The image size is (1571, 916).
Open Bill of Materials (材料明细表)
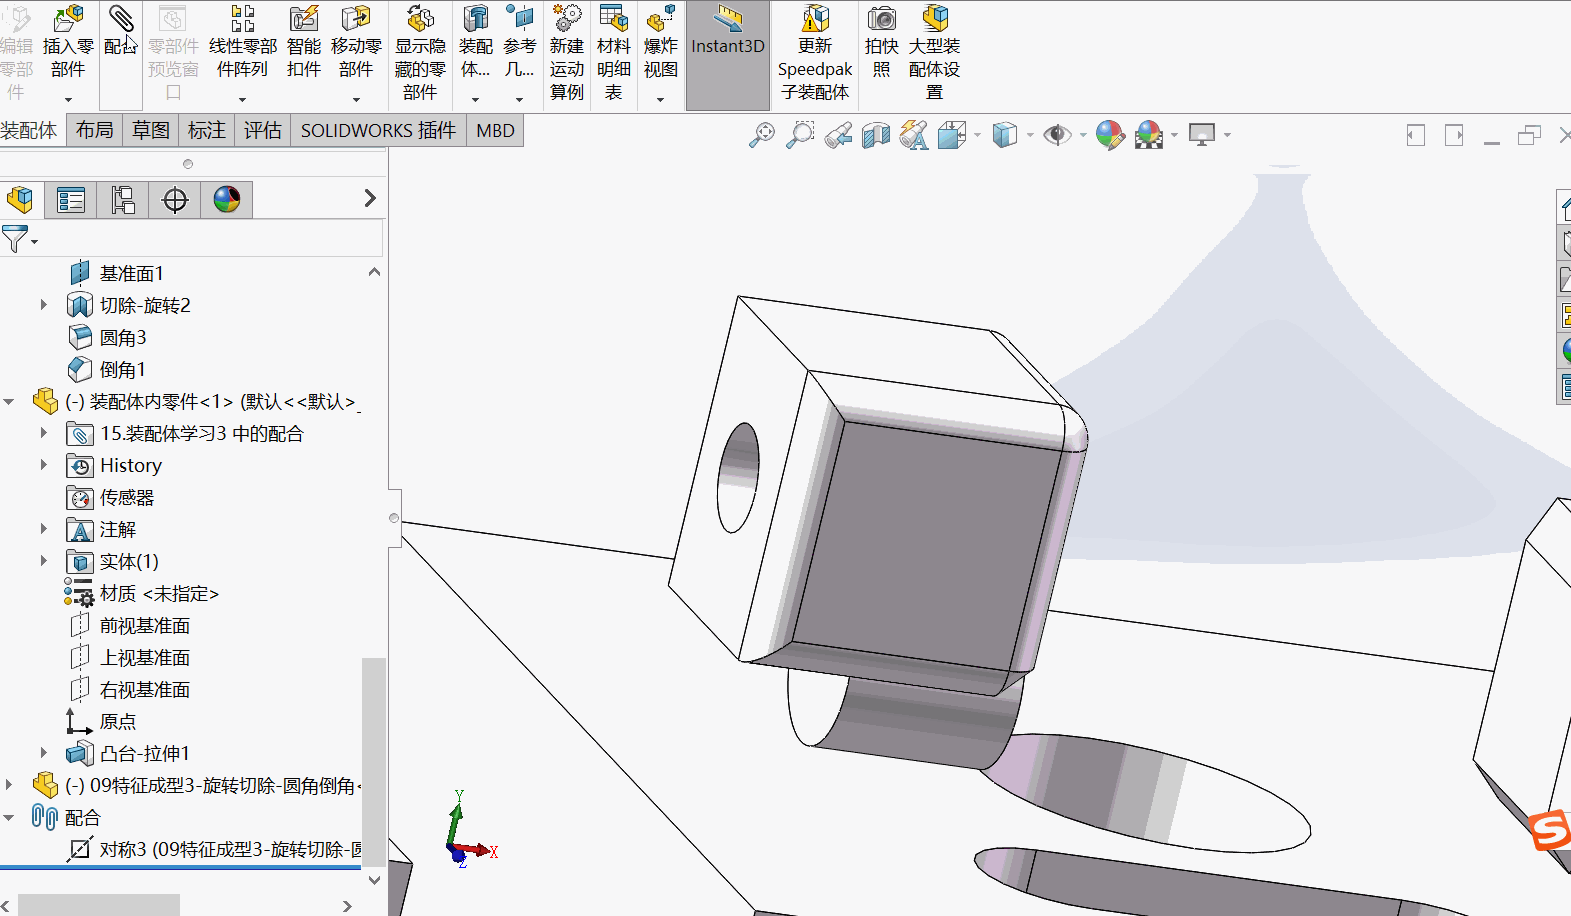click(x=614, y=19)
